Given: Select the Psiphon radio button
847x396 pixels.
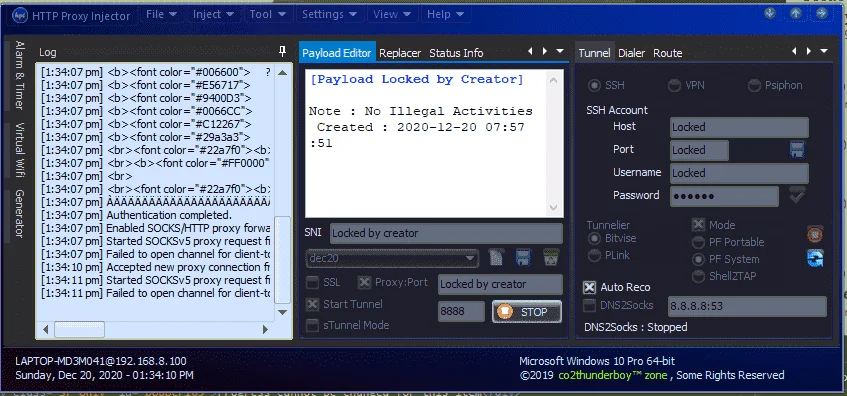Looking at the screenshot, I should click(754, 85).
